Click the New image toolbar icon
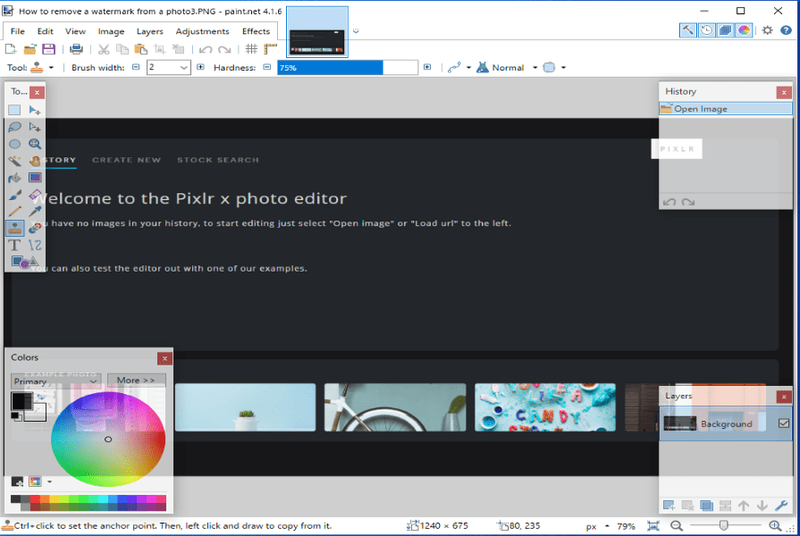 pos(11,49)
